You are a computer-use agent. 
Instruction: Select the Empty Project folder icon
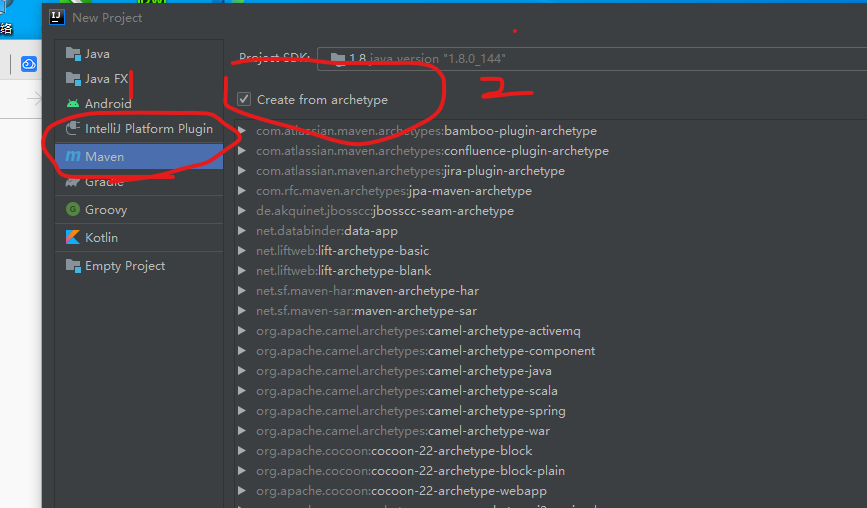73,265
